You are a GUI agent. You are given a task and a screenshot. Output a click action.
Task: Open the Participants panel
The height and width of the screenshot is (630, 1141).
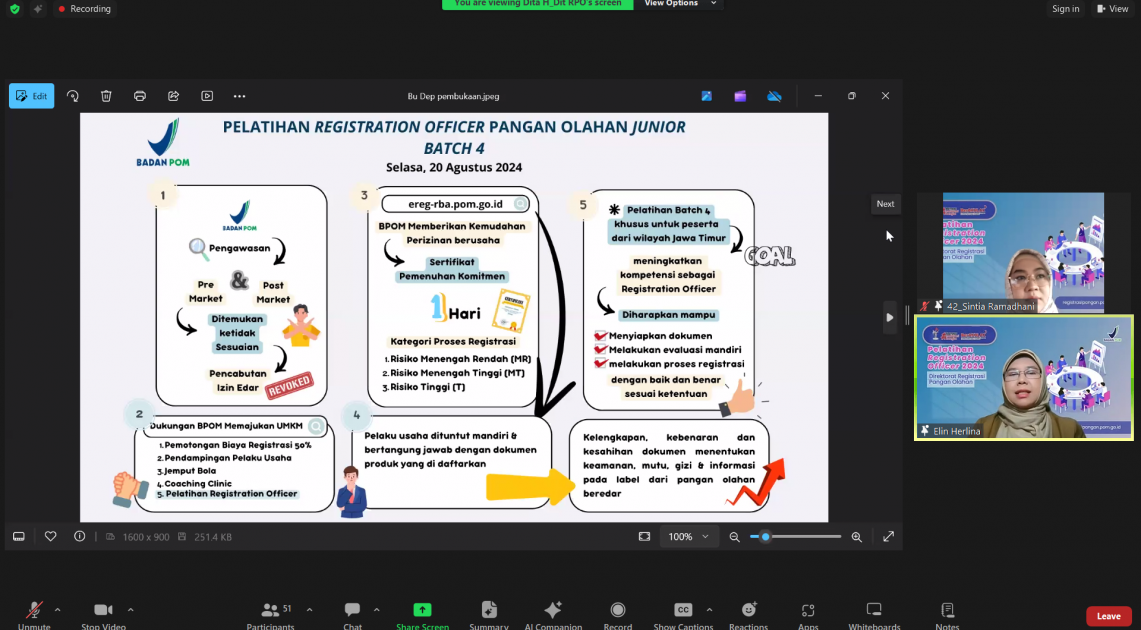tap(271, 613)
